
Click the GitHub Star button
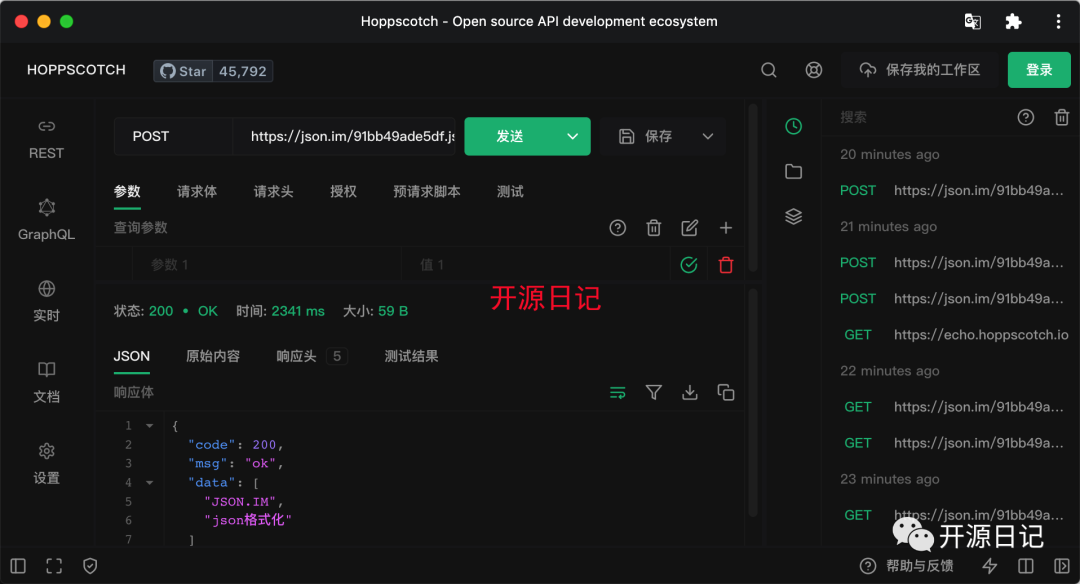click(183, 71)
